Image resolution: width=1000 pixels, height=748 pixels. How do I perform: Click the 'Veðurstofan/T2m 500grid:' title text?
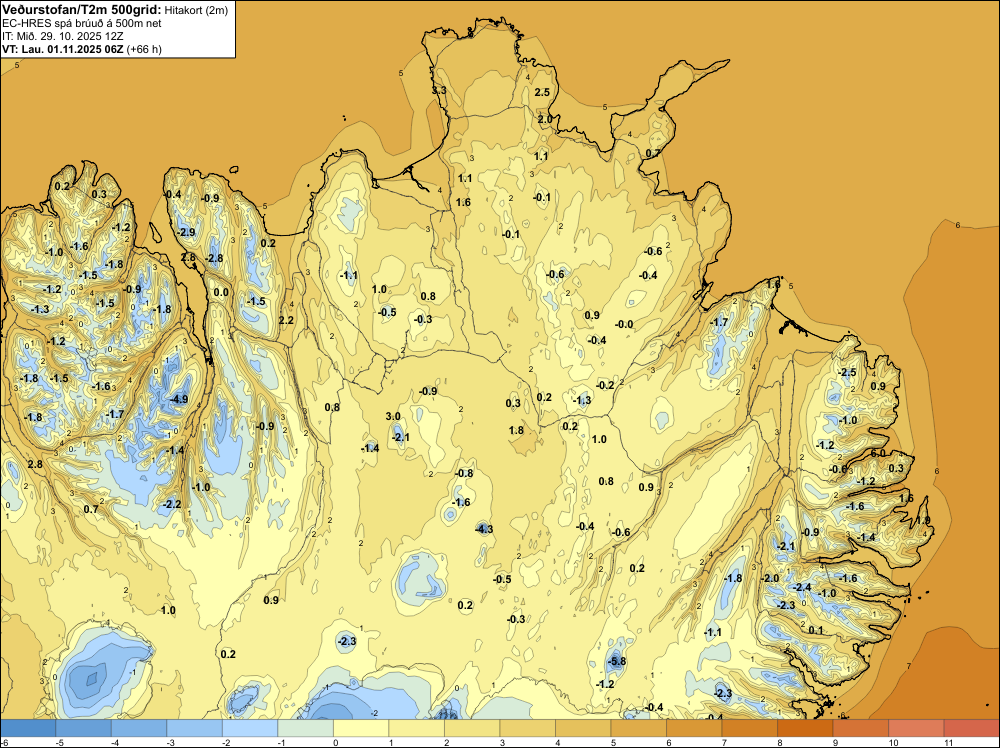pos(82,9)
